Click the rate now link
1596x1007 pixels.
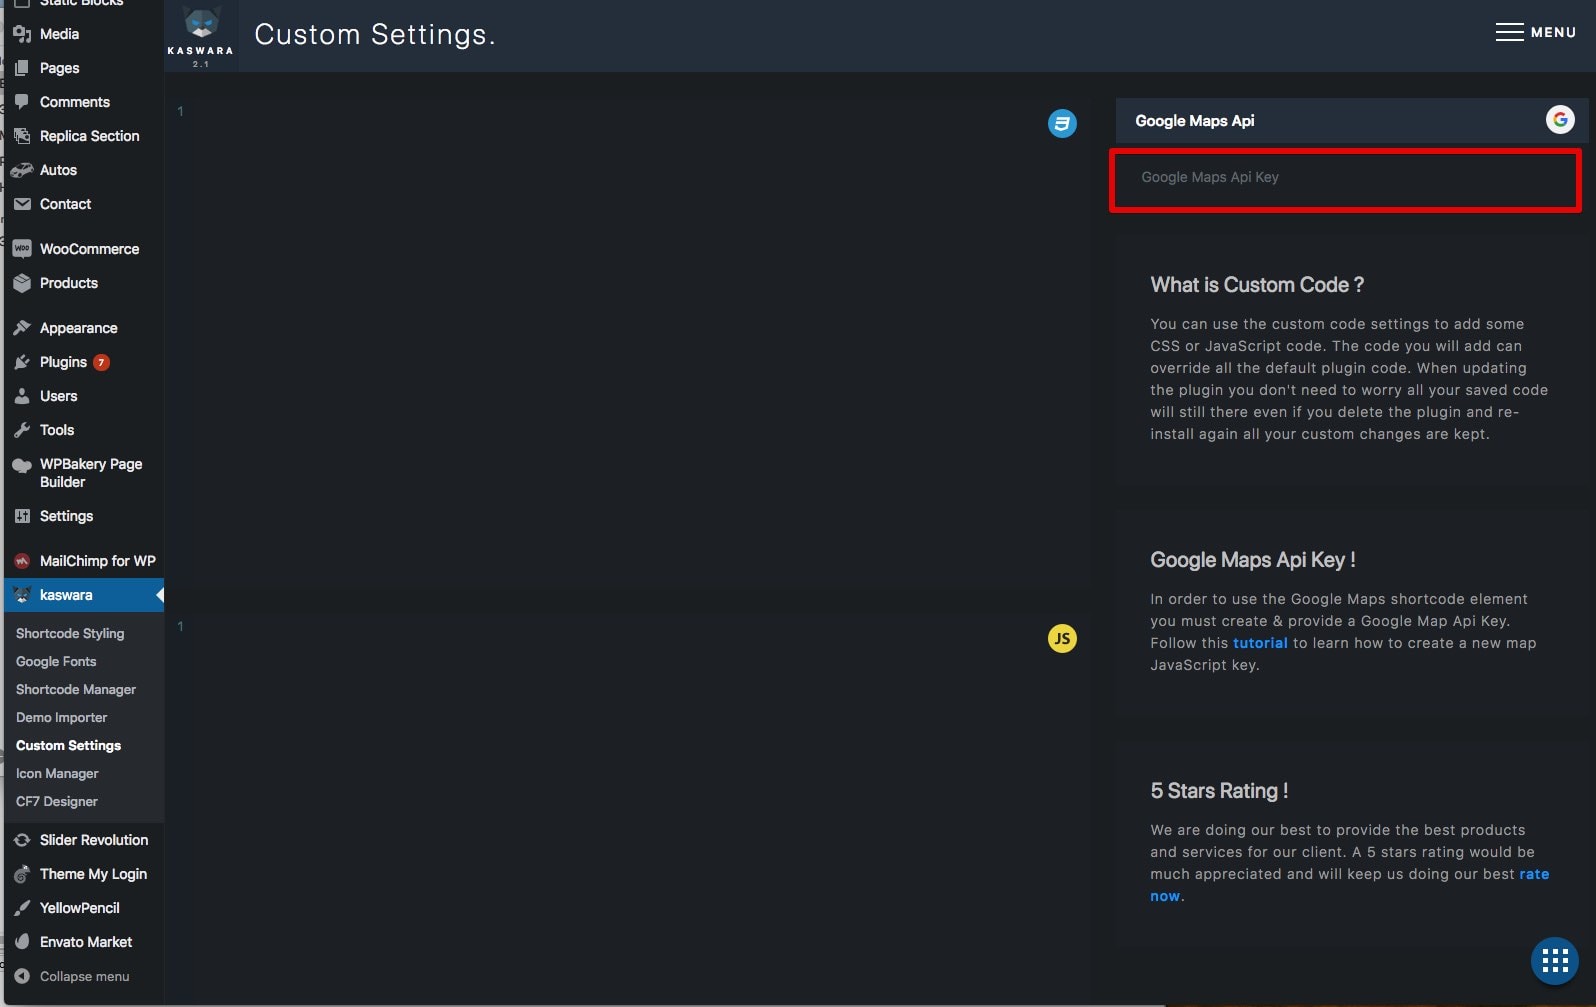(1534, 874)
